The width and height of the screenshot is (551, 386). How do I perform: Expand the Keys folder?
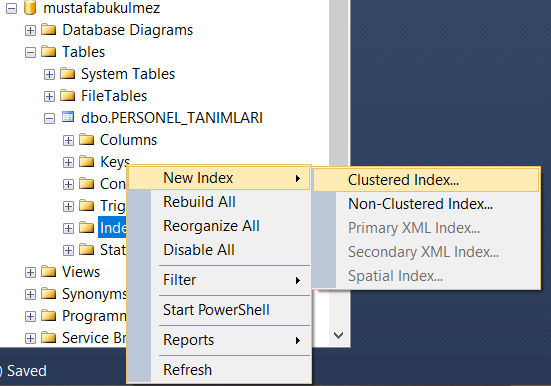(68, 162)
